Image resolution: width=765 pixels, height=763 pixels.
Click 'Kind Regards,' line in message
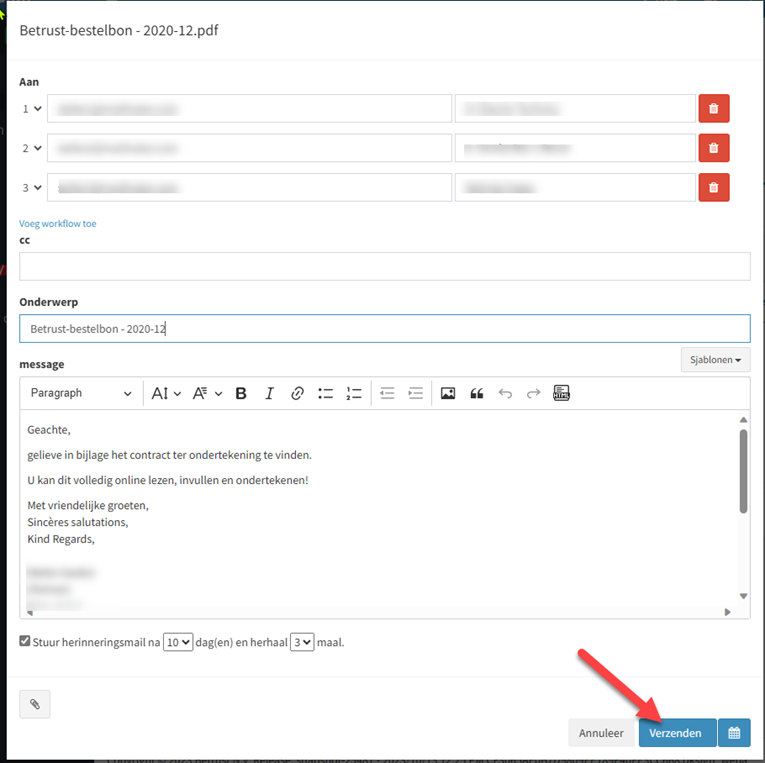tap(61, 539)
